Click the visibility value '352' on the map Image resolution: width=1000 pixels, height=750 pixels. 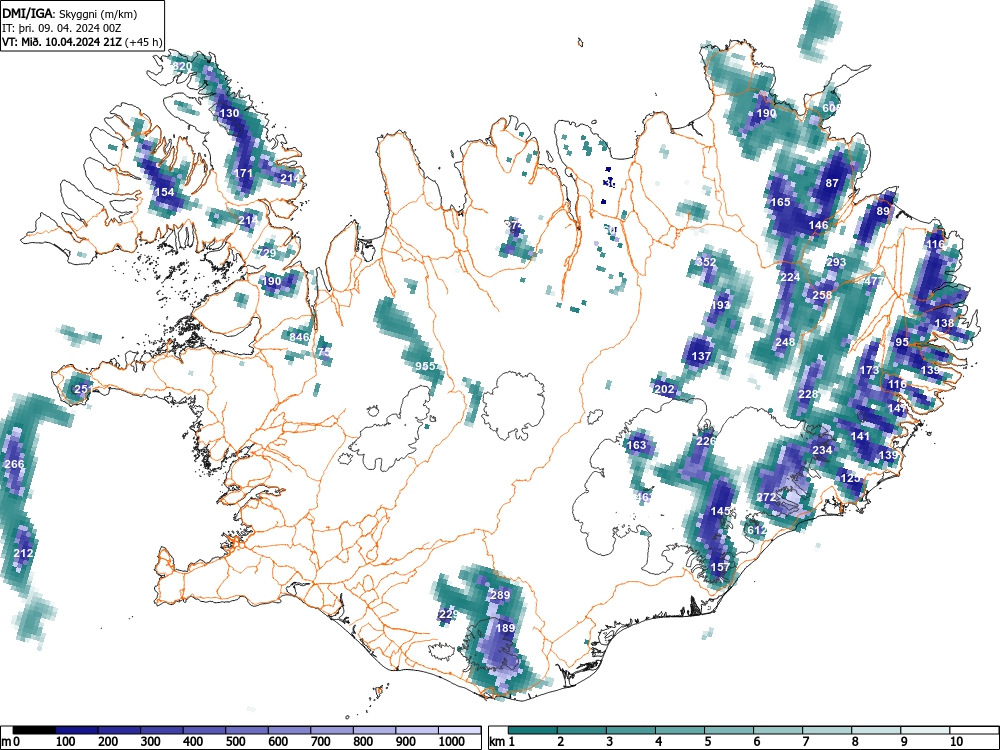[x=706, y=261]
